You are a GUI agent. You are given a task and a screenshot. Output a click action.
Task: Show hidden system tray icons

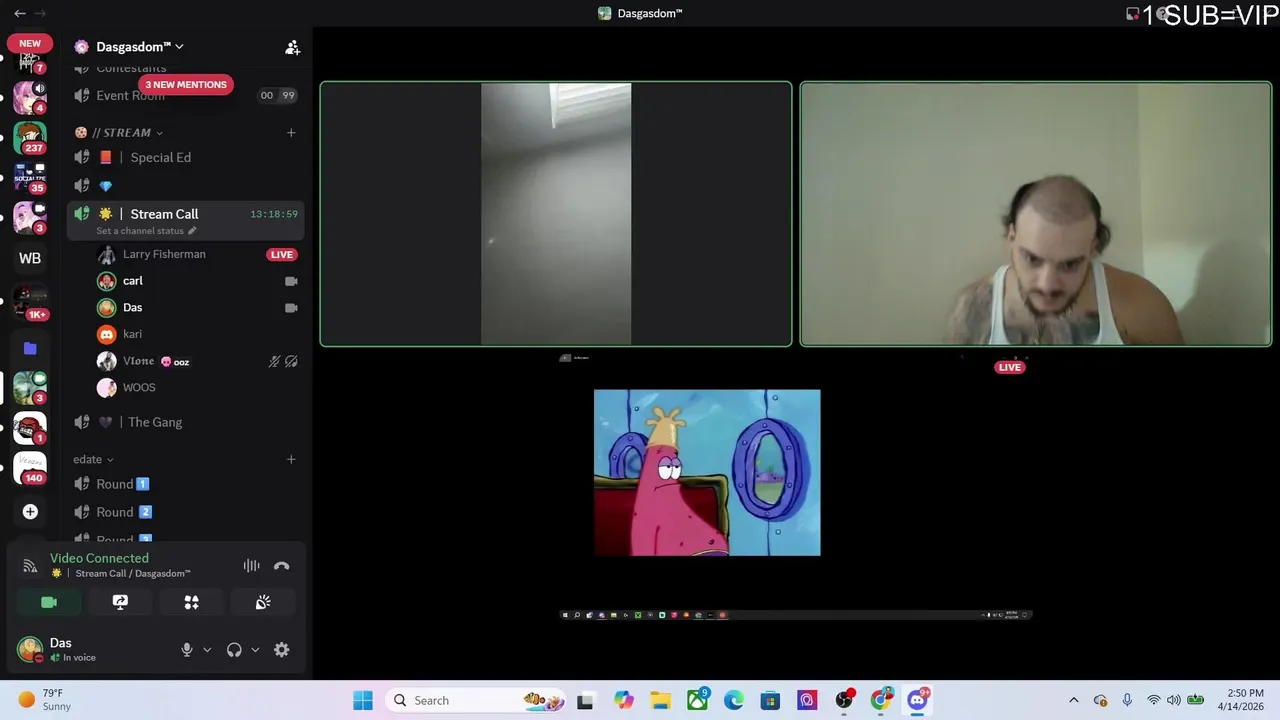pos(1074,700)
